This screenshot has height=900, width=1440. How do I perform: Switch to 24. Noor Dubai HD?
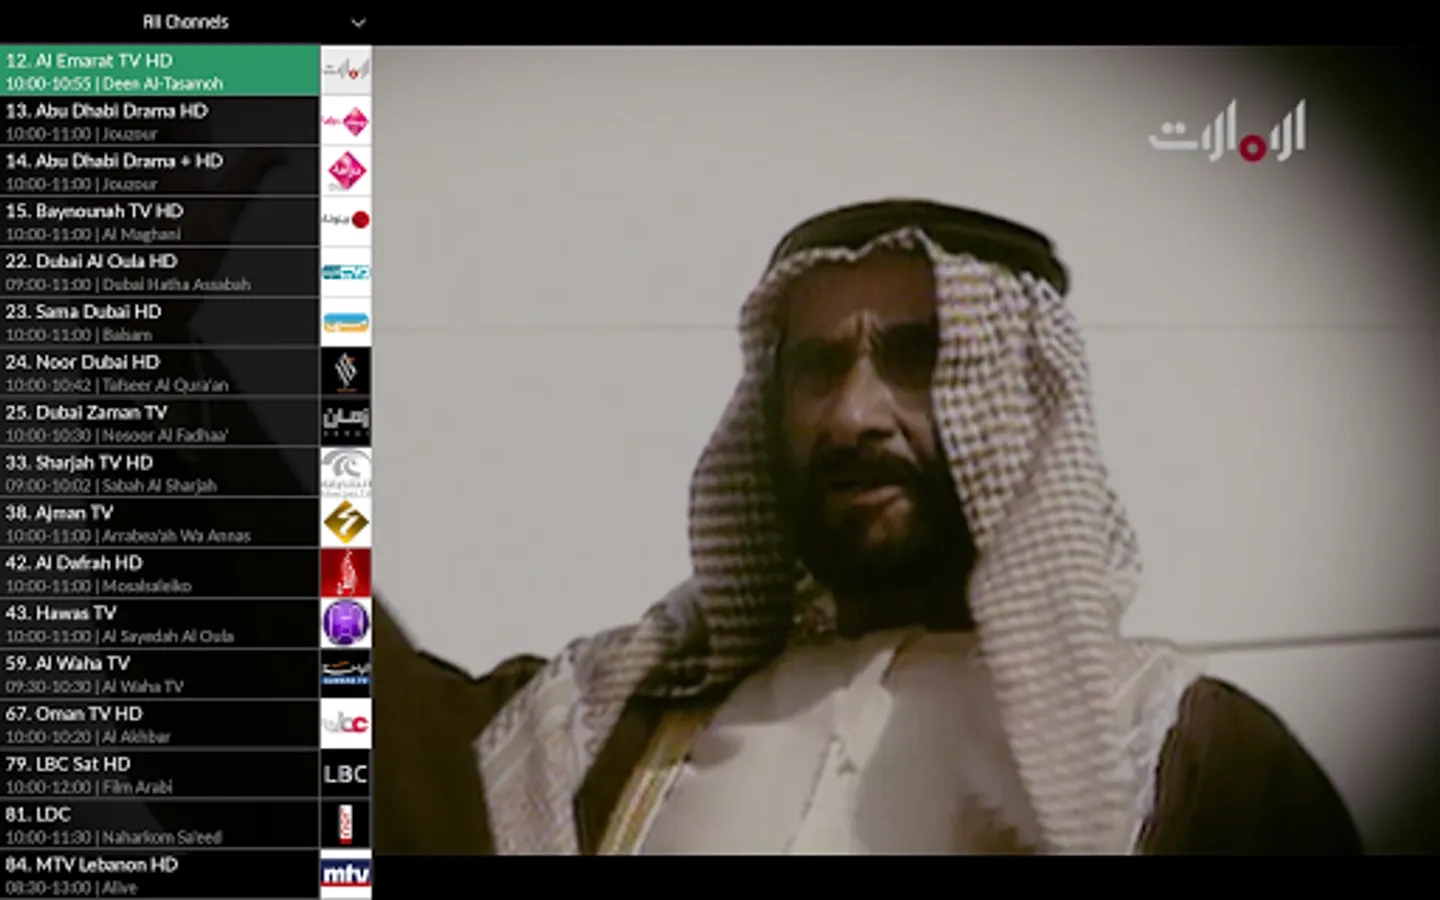[160, 372]
